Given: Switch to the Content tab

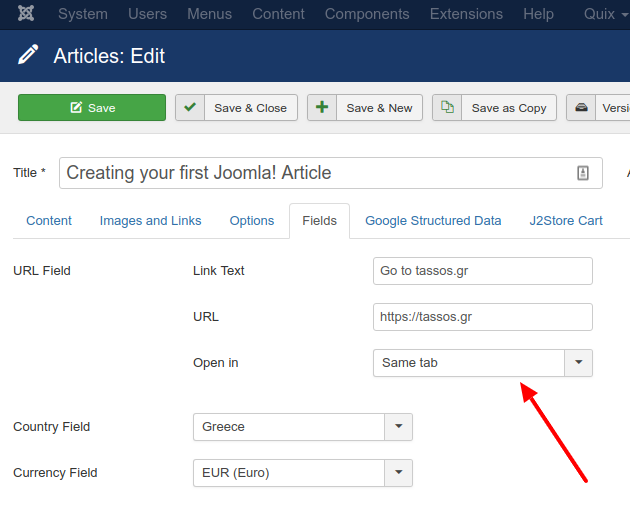Looking at the screenshot, I should [49, 221].
